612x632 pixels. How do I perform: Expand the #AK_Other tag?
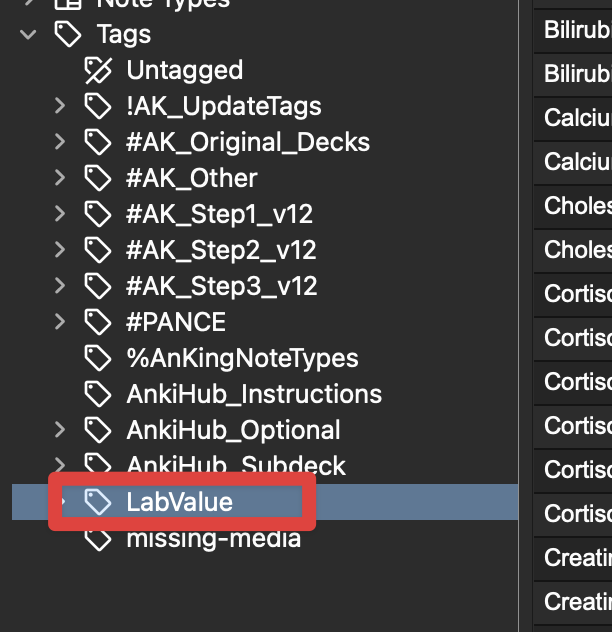point(60,178)
